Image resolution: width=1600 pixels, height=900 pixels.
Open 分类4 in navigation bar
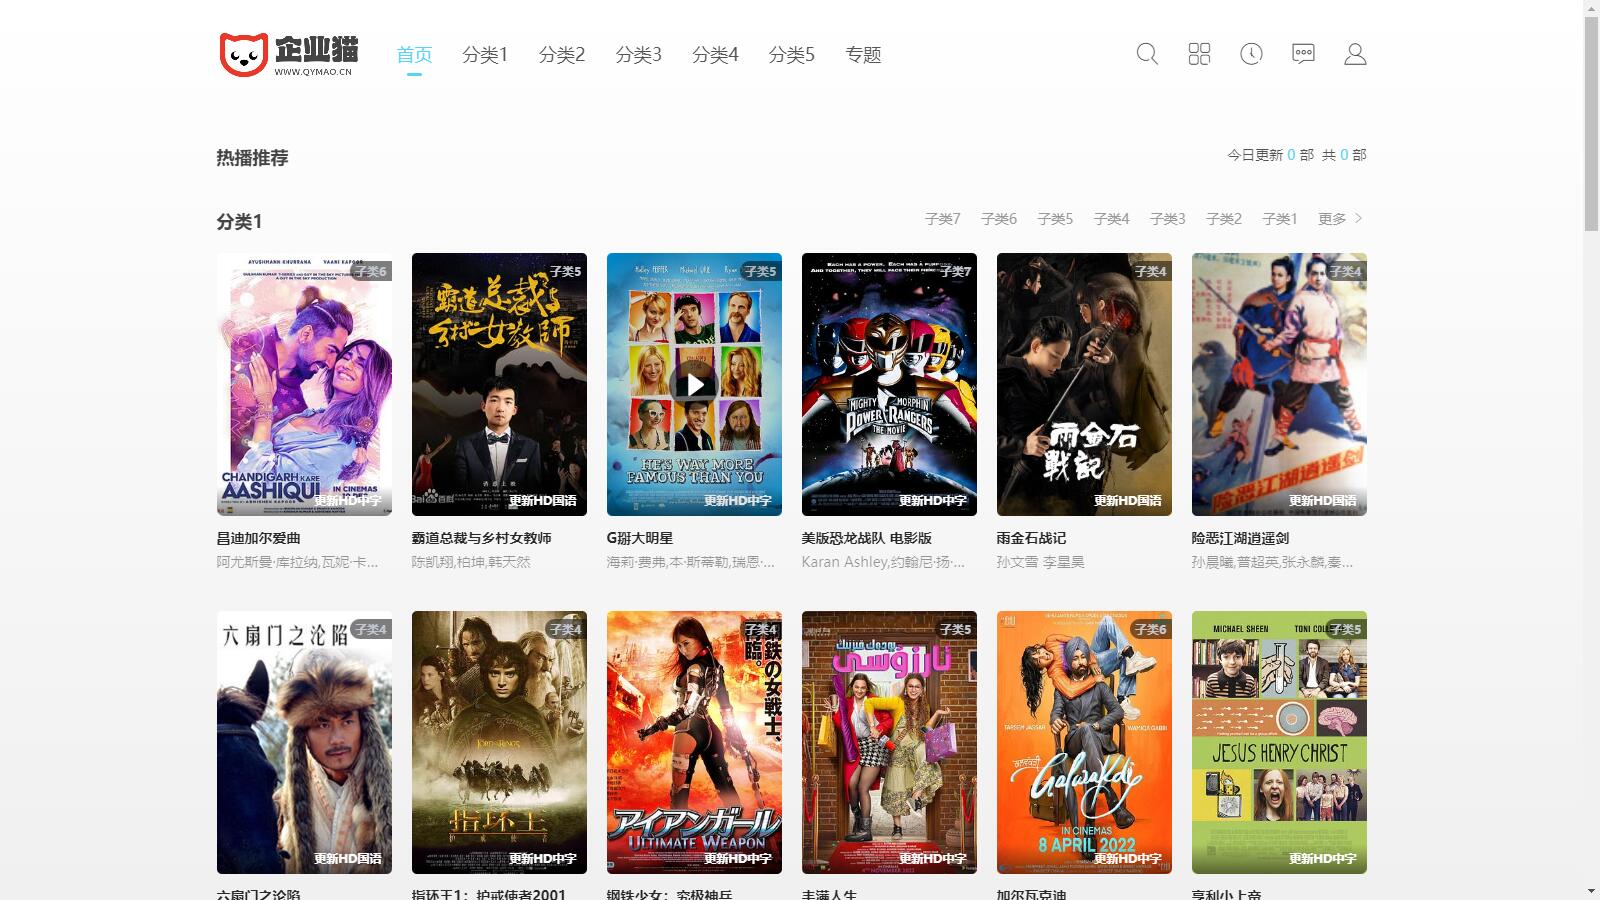715,55
